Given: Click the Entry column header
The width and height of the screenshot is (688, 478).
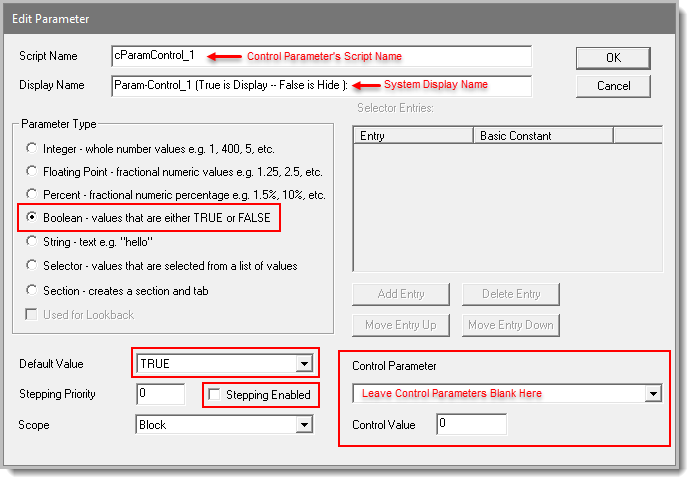Looking at the screenshot, I should tap(412, 135).
